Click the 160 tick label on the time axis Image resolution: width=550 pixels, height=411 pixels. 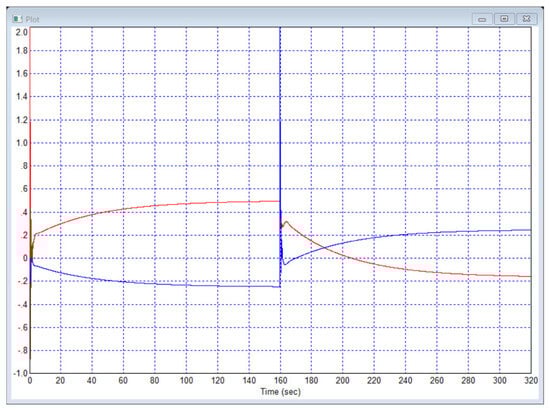280,380
